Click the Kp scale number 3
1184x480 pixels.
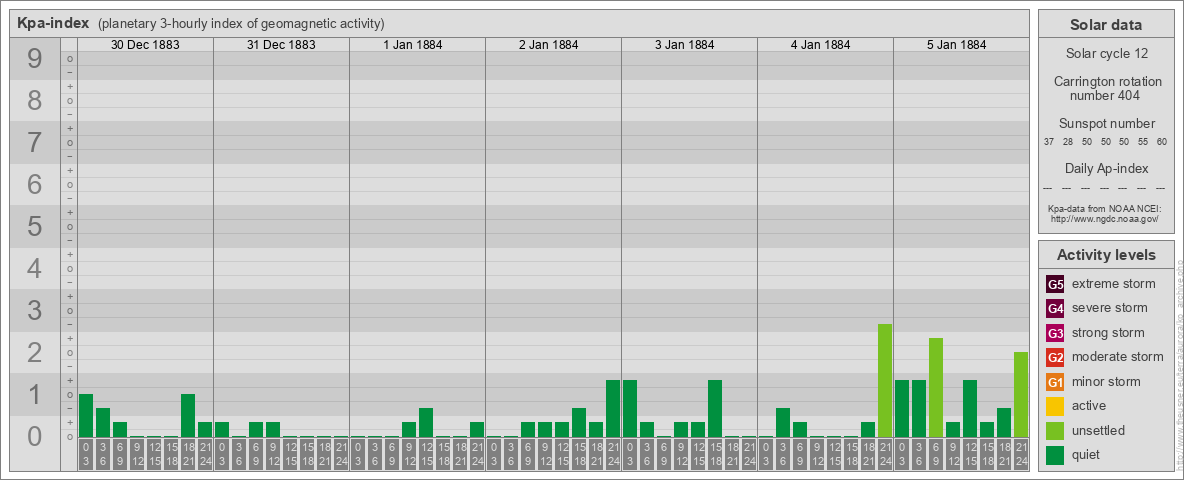(35, 310)
